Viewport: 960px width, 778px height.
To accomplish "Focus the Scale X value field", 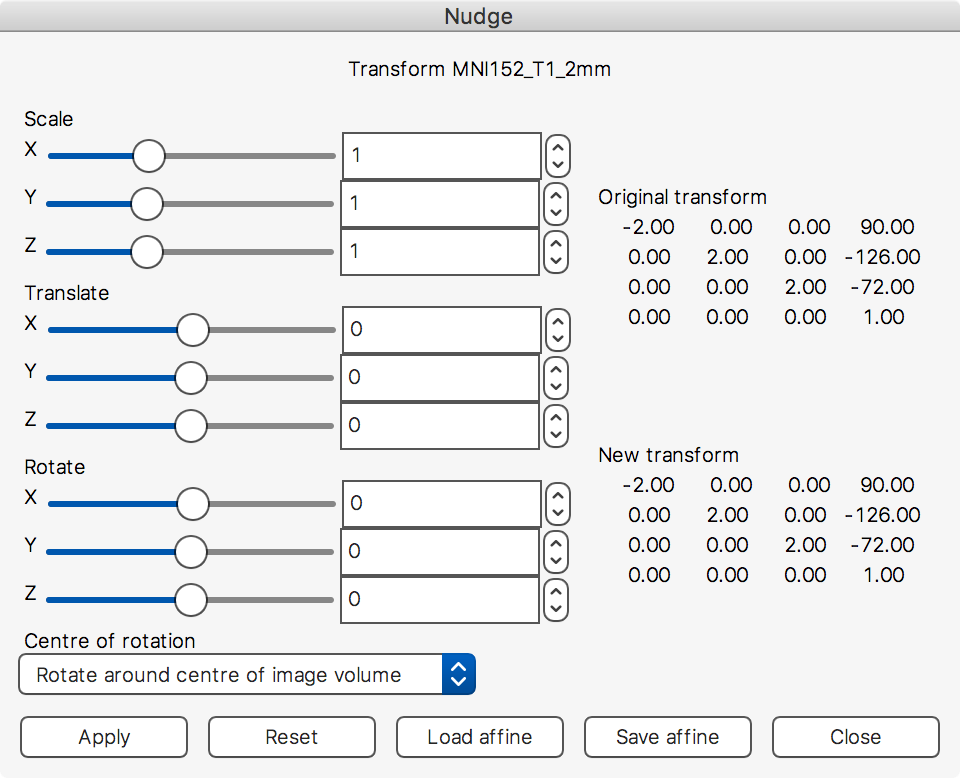I will [441, 156].
